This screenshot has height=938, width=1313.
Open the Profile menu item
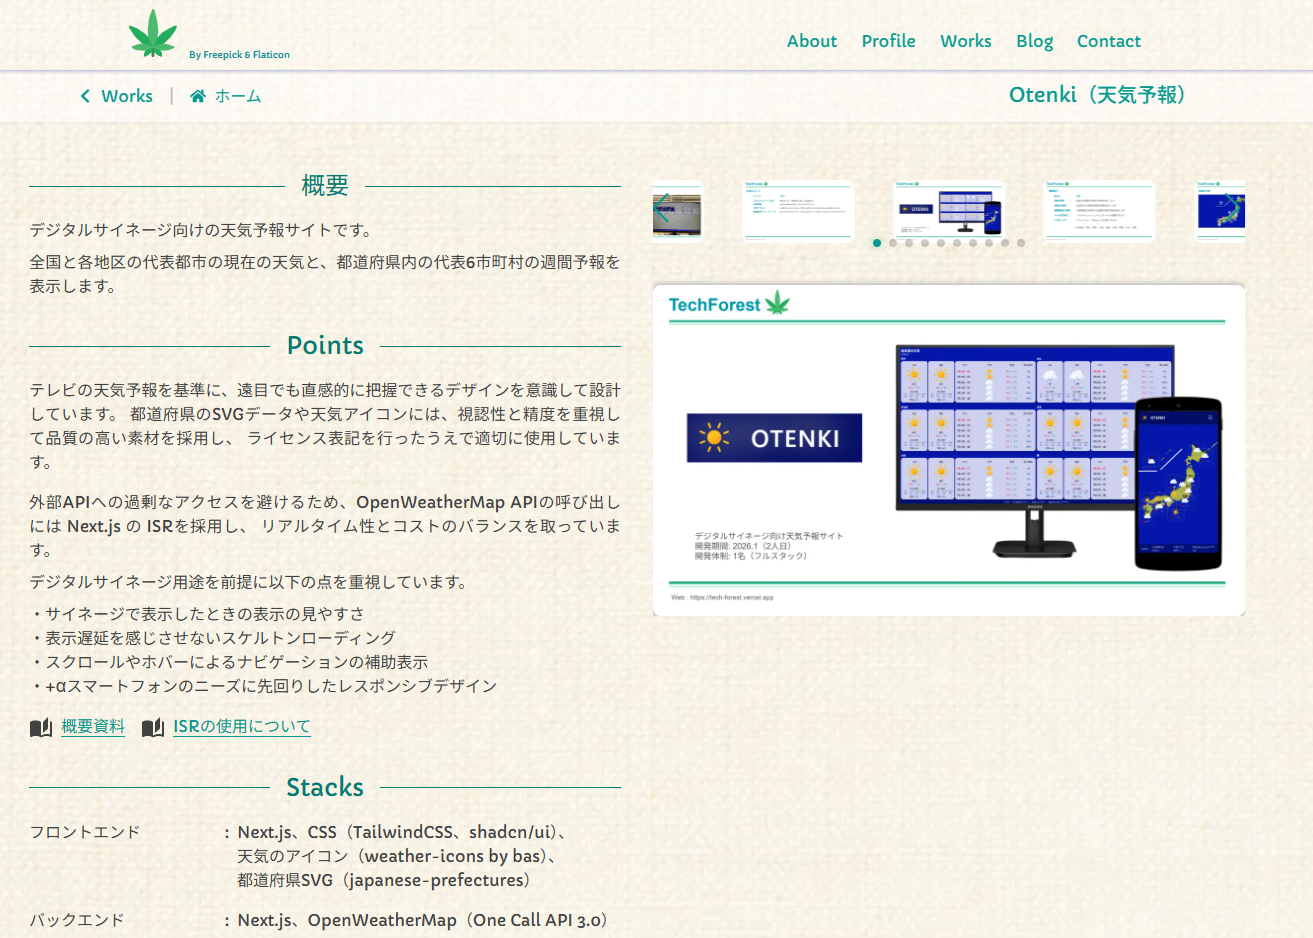pyautogui.click(x=889, y=41)
